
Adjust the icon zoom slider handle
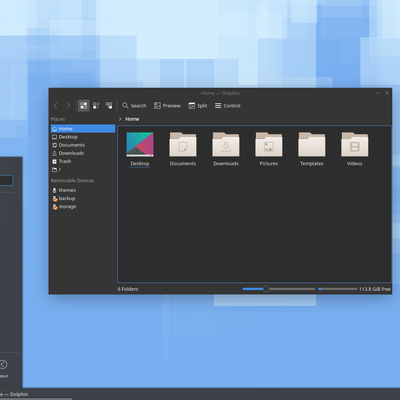tap(266, 289)
